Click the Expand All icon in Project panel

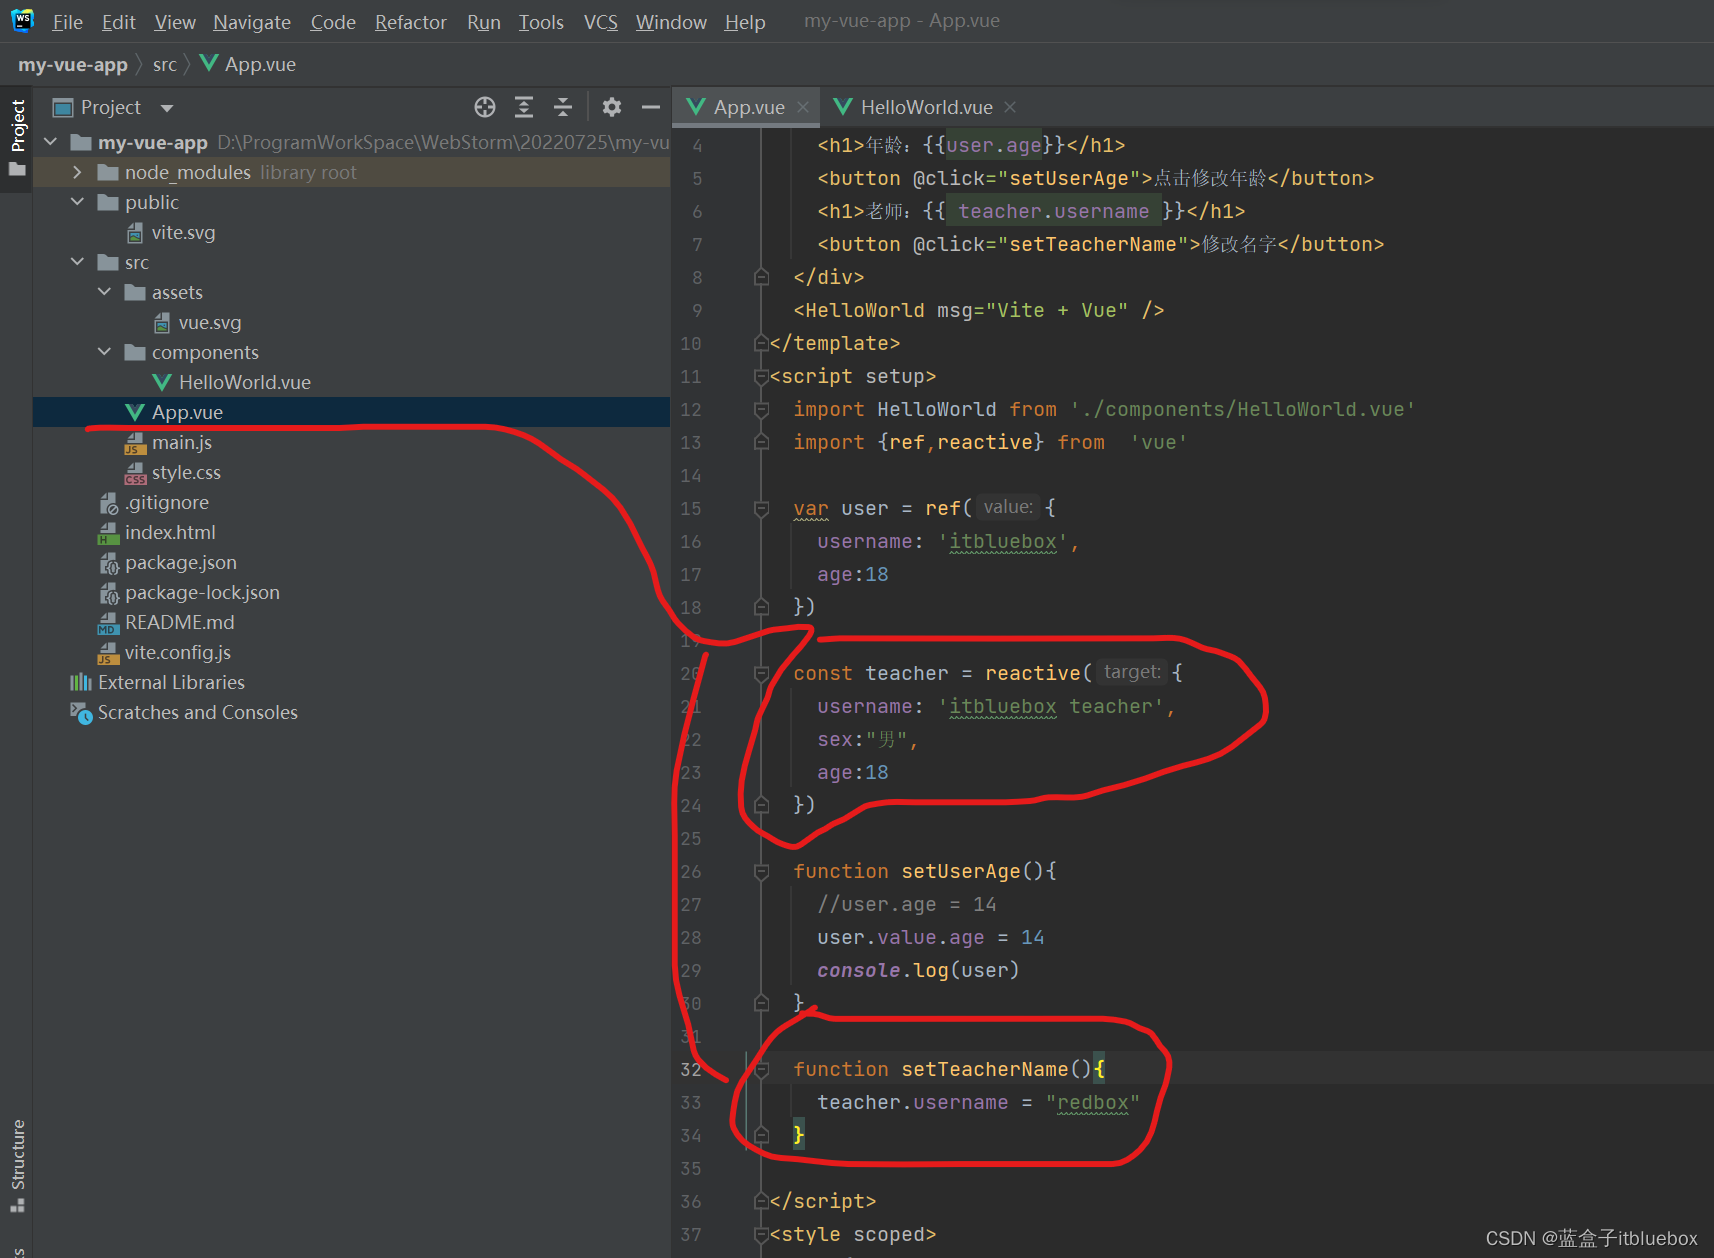(x=524, y=107)
